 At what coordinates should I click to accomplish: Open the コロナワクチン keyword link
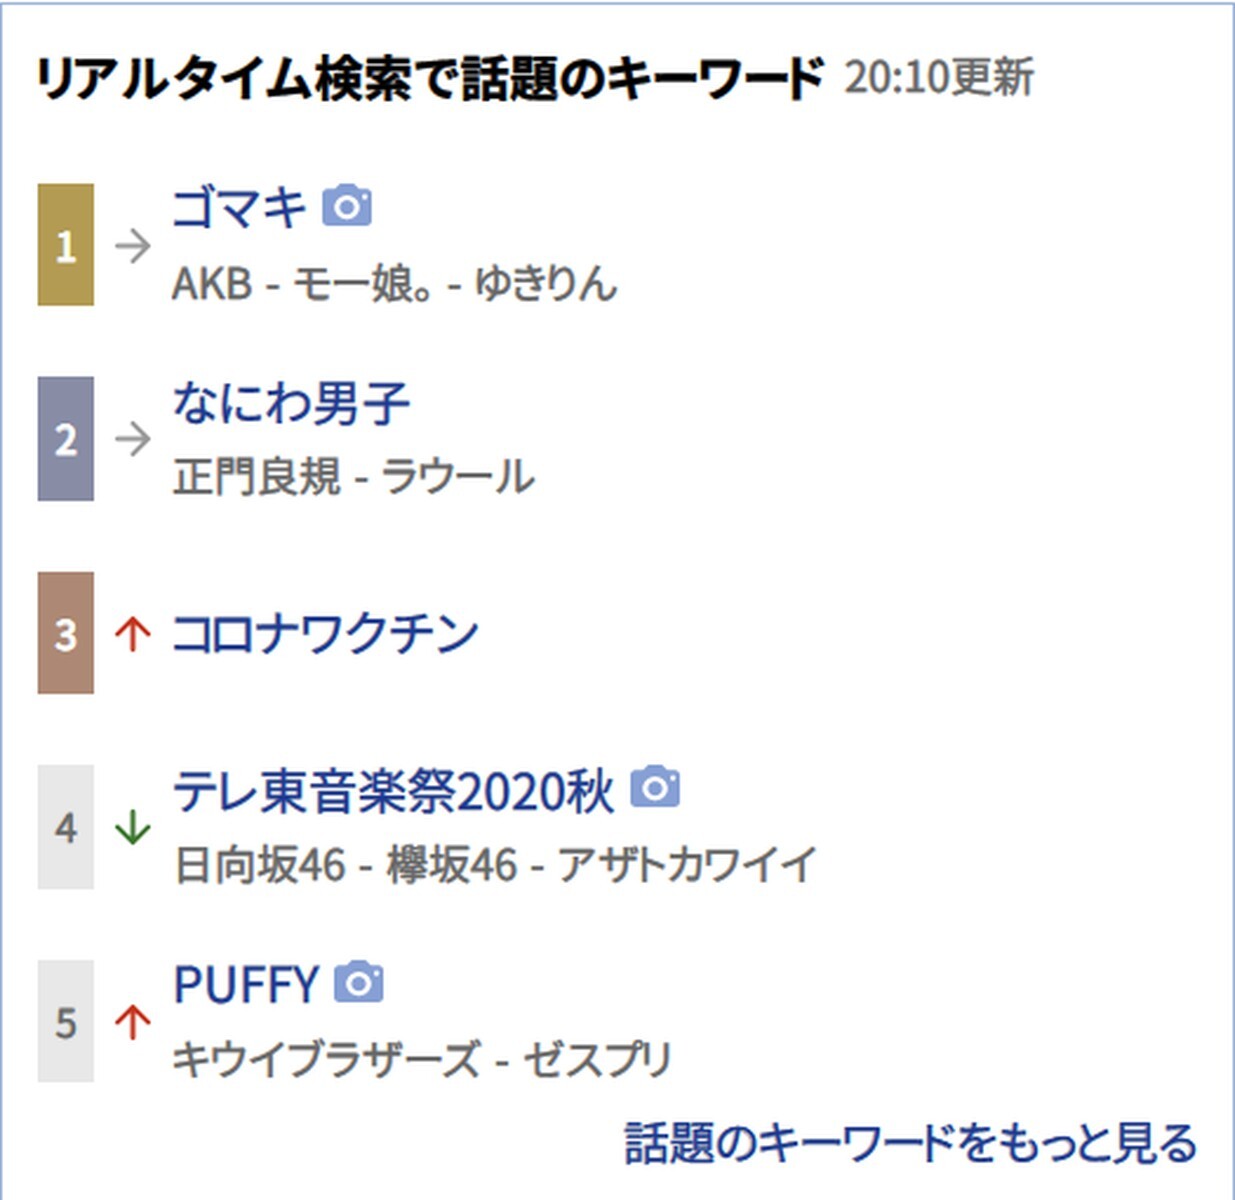325,634
